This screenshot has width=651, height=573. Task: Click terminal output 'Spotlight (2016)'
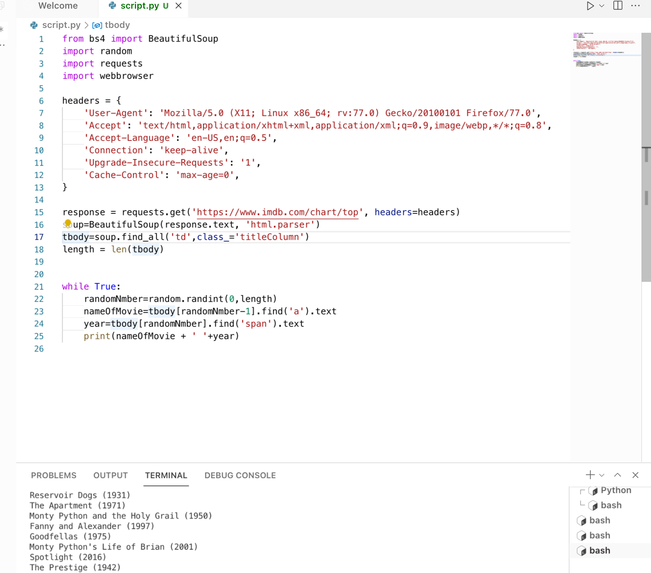[x=68, y=557]
